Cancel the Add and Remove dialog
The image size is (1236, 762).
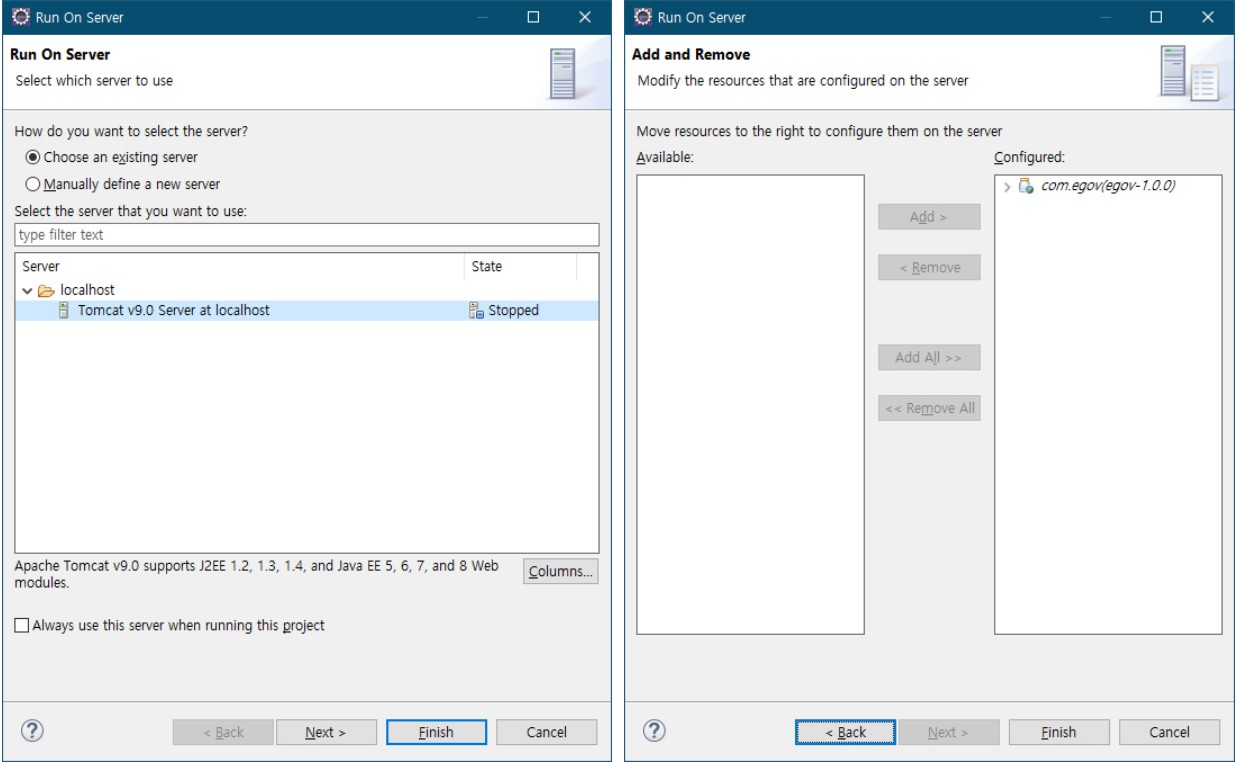tap(1170, 732)
